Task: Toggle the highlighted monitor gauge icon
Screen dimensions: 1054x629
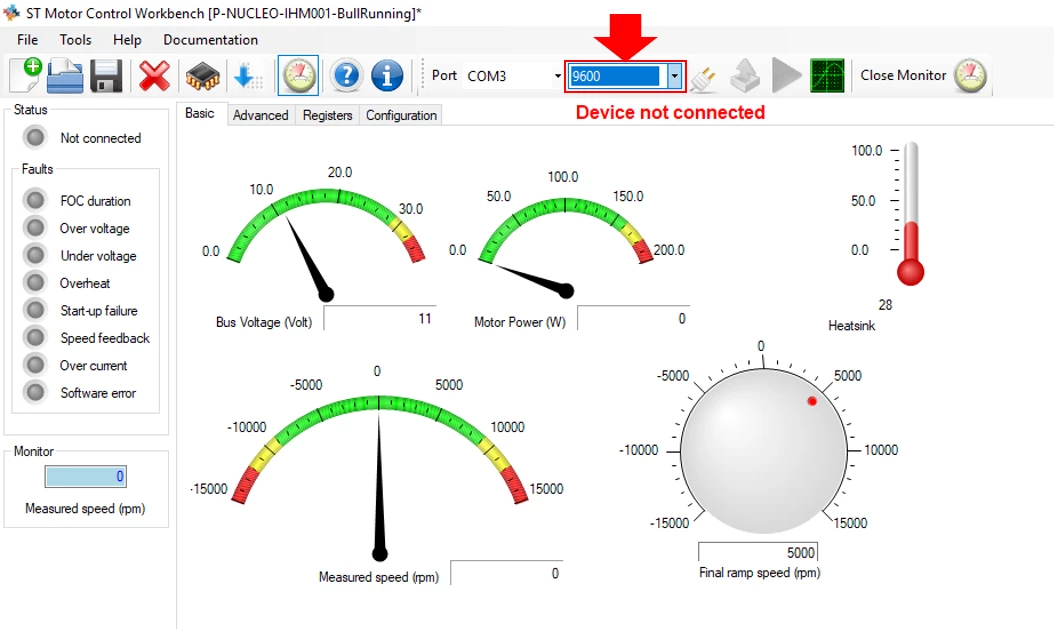Action: 298,75
